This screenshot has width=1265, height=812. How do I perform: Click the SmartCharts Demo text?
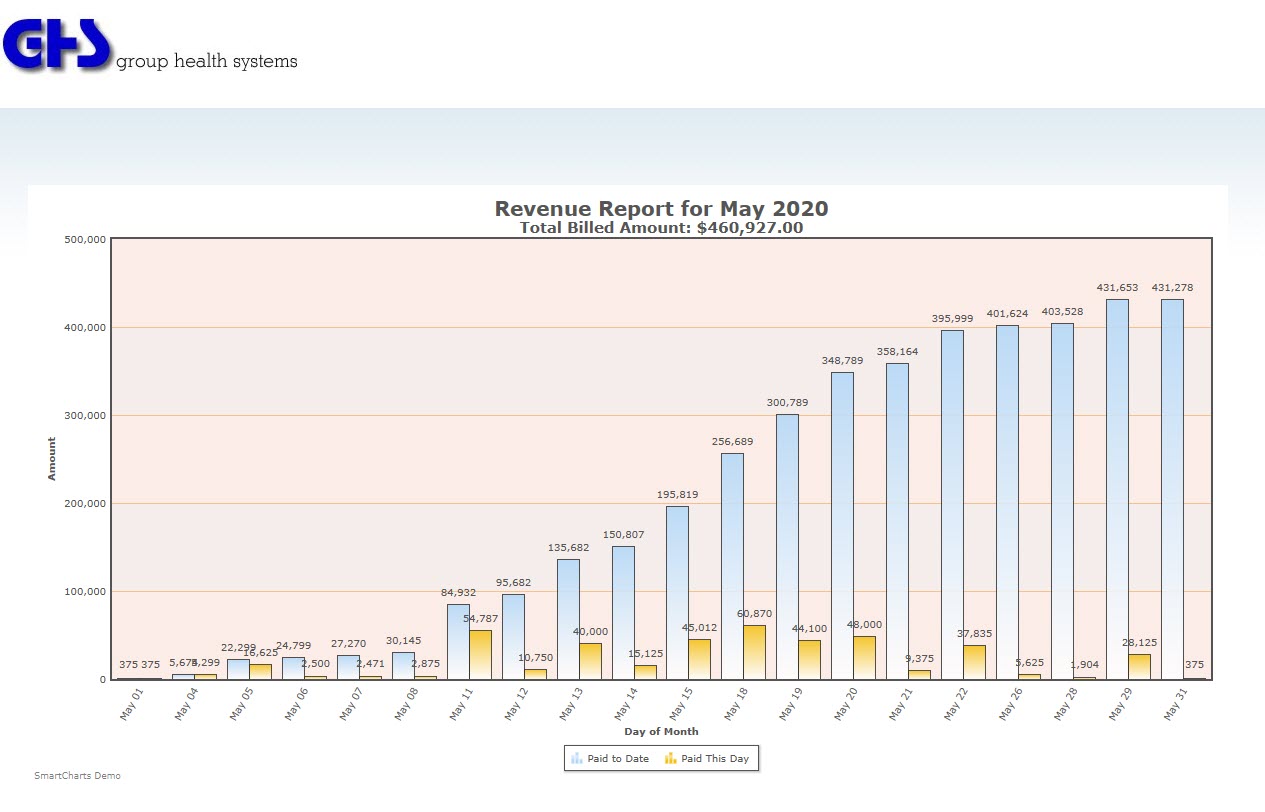point(77,776)
